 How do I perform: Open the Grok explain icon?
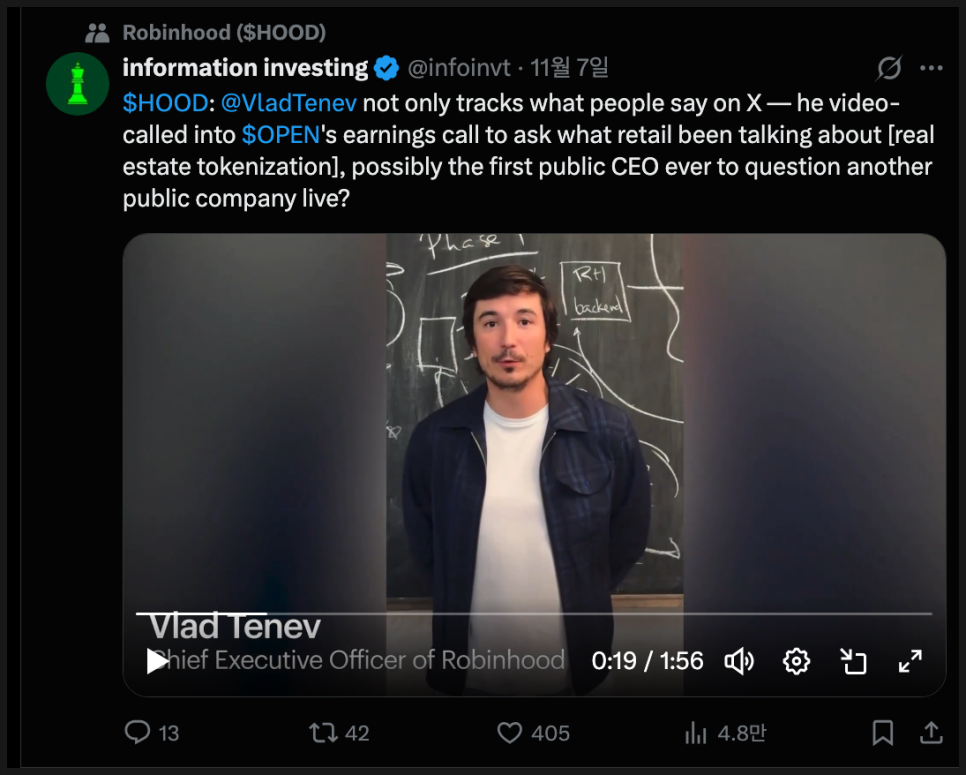click(889, 68)
